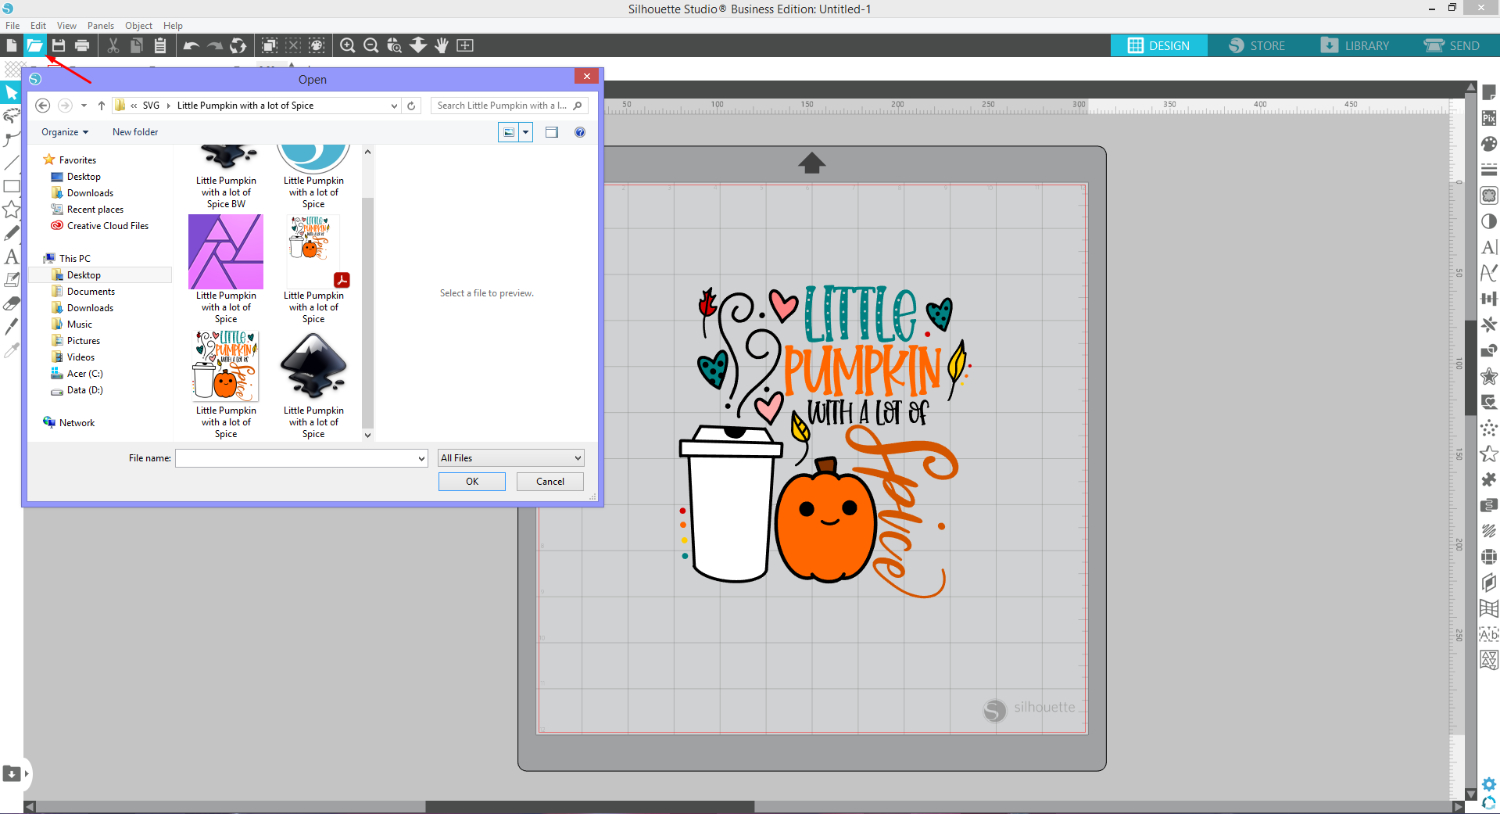Open the File menu
This screenshot has width=1500, height=814.
tap(12, 25)
